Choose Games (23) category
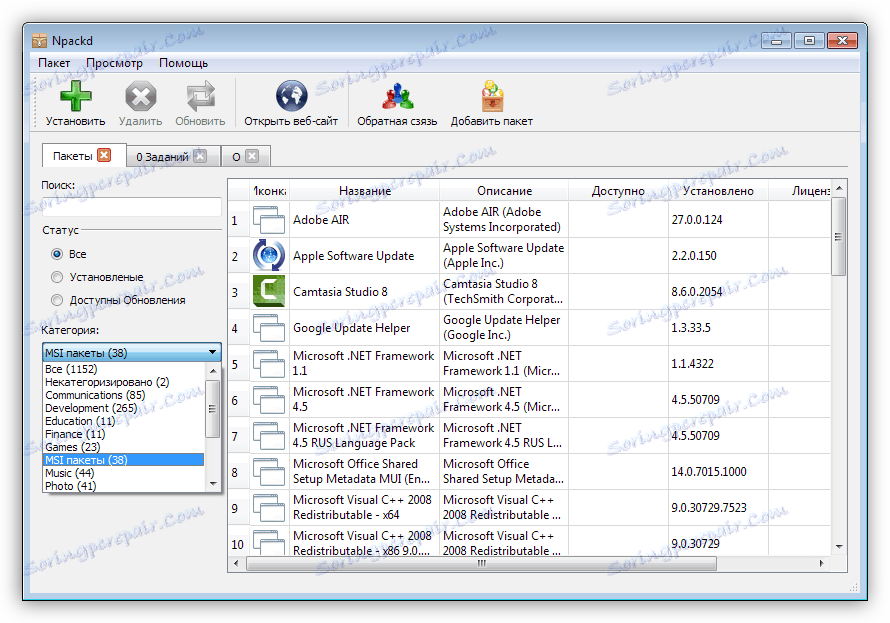 click(124, 447)
